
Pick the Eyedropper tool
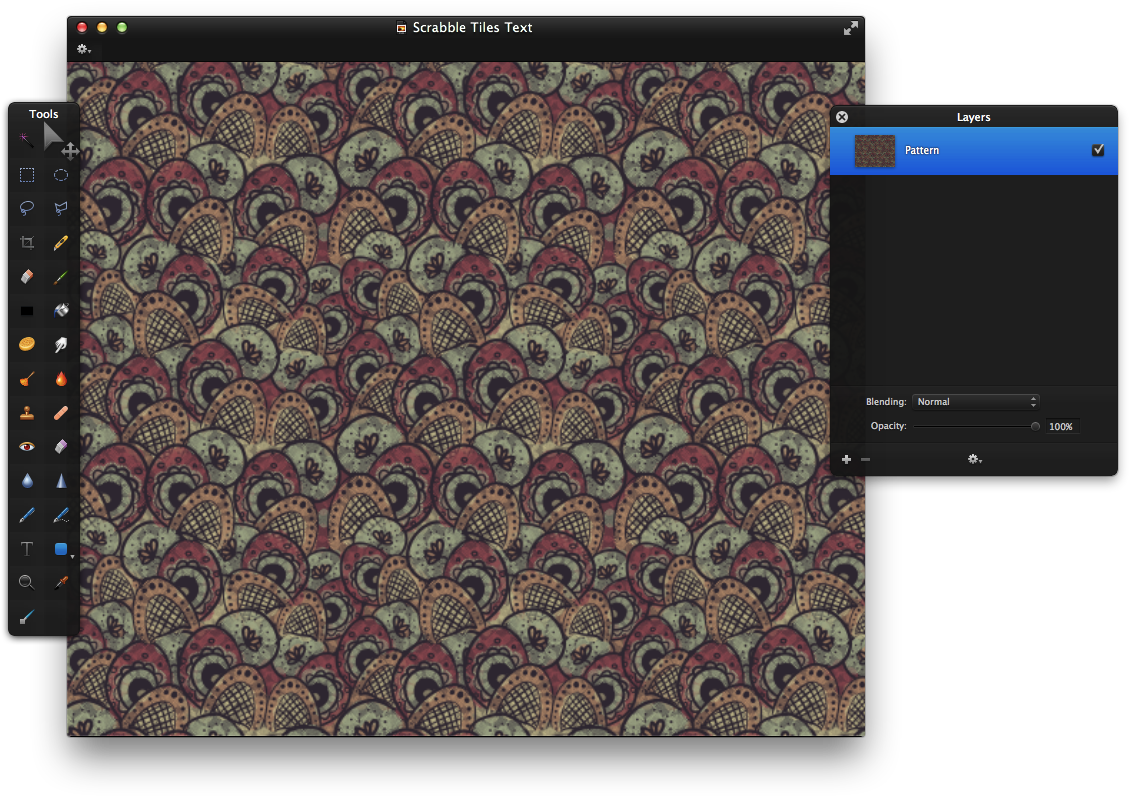point(61,582)
